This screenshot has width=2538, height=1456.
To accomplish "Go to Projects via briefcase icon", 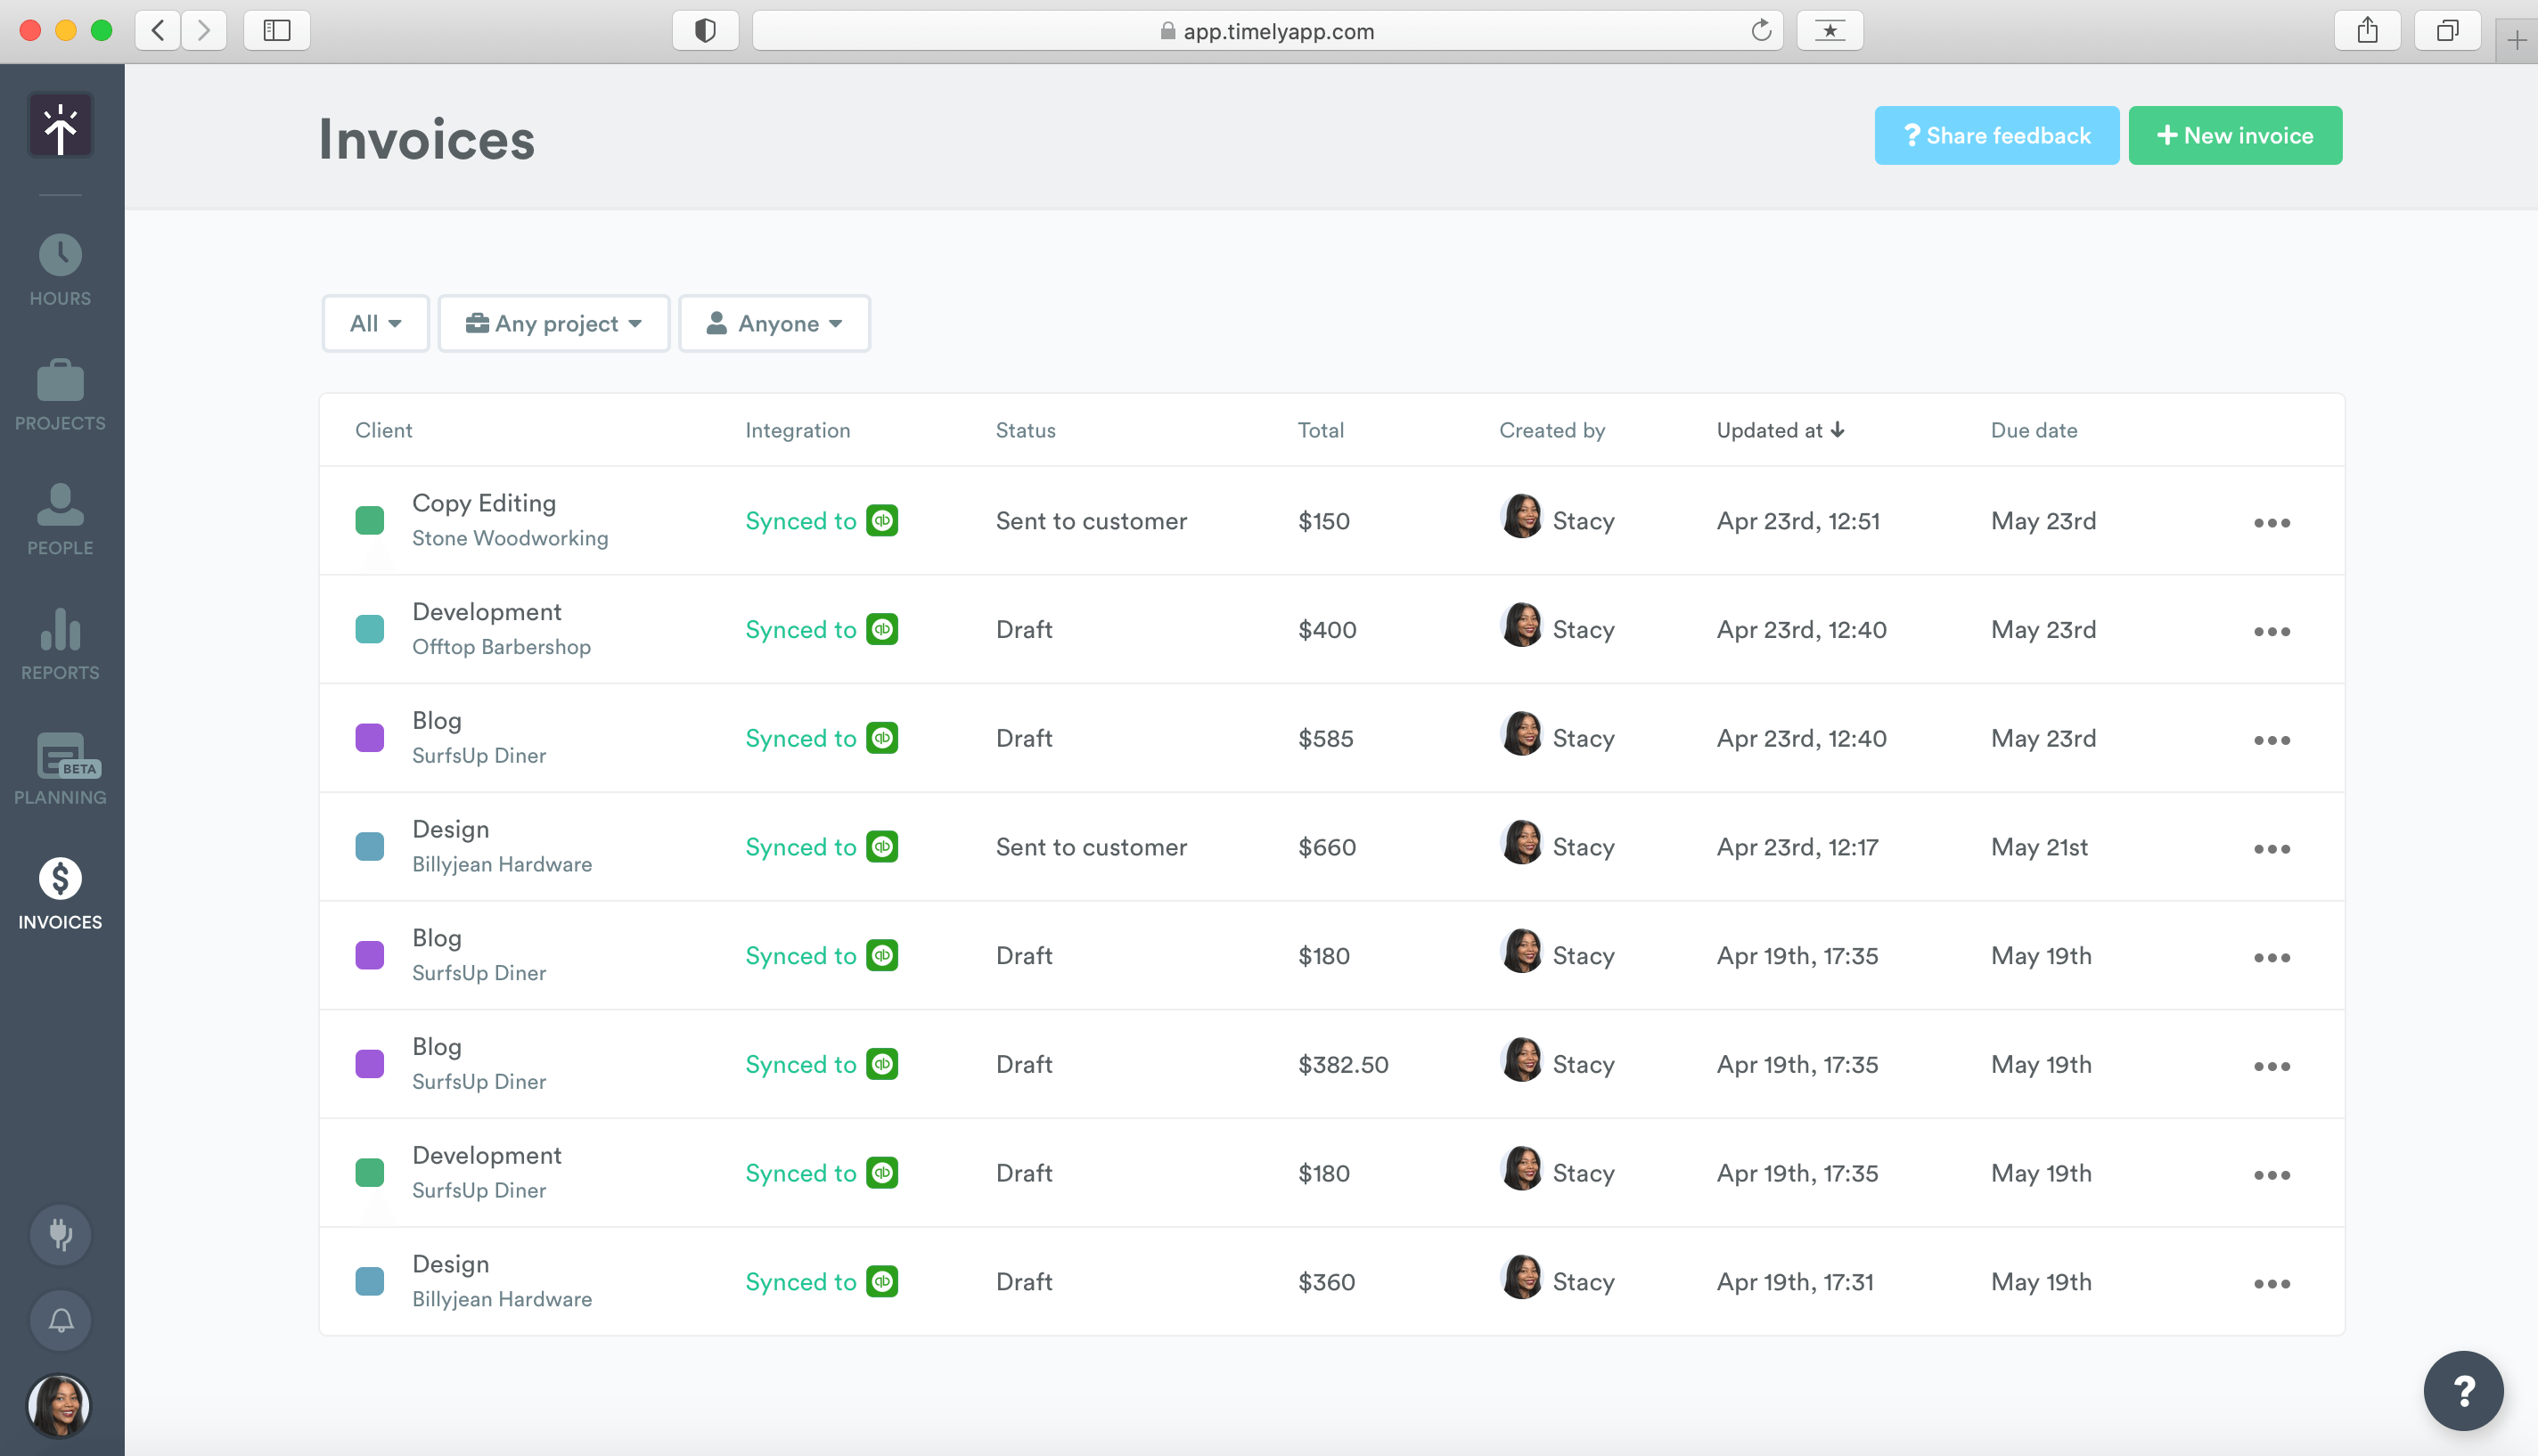I will 60,381.
